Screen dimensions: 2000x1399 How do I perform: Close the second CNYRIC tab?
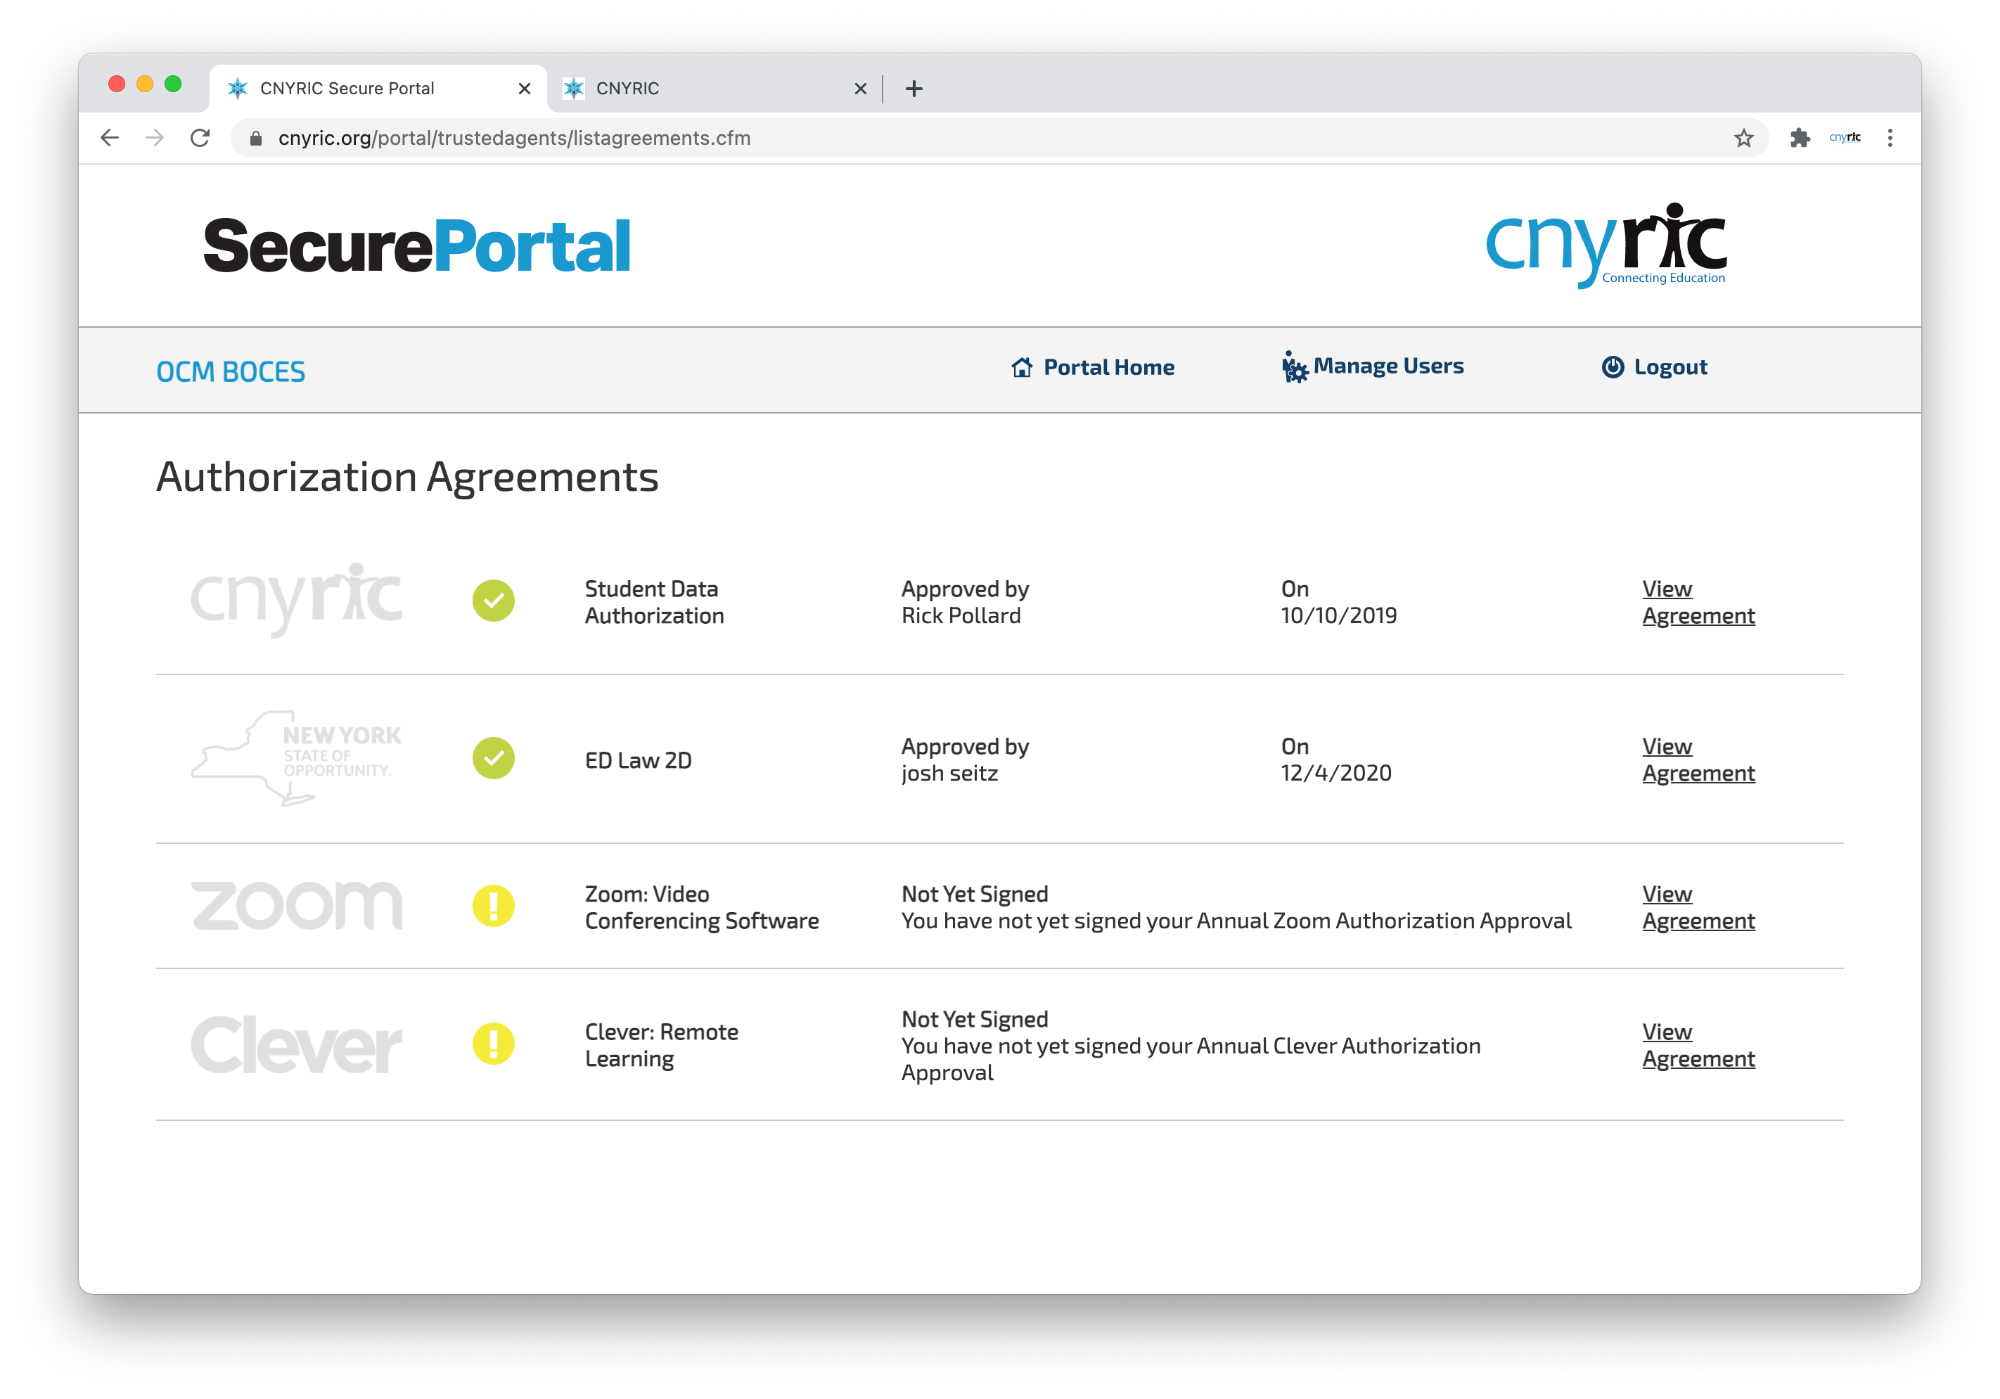point(860,89)
